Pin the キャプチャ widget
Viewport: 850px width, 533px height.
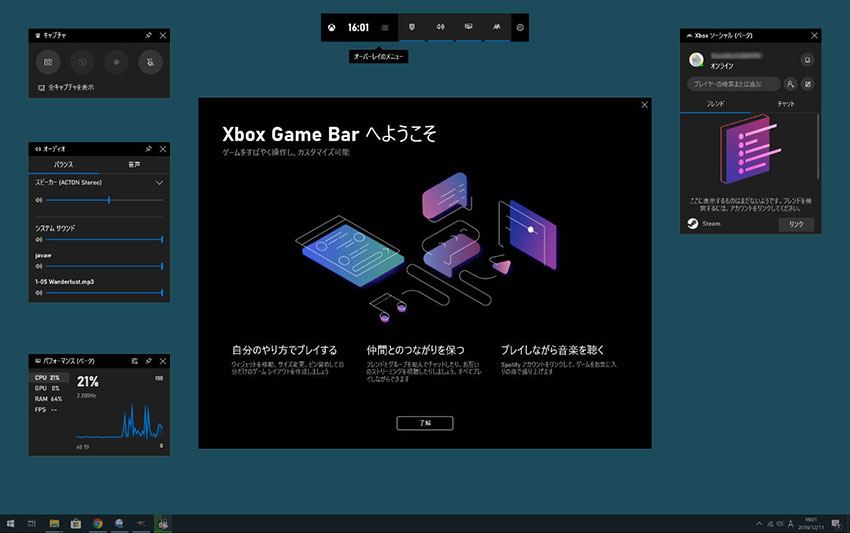click(149, 35)
